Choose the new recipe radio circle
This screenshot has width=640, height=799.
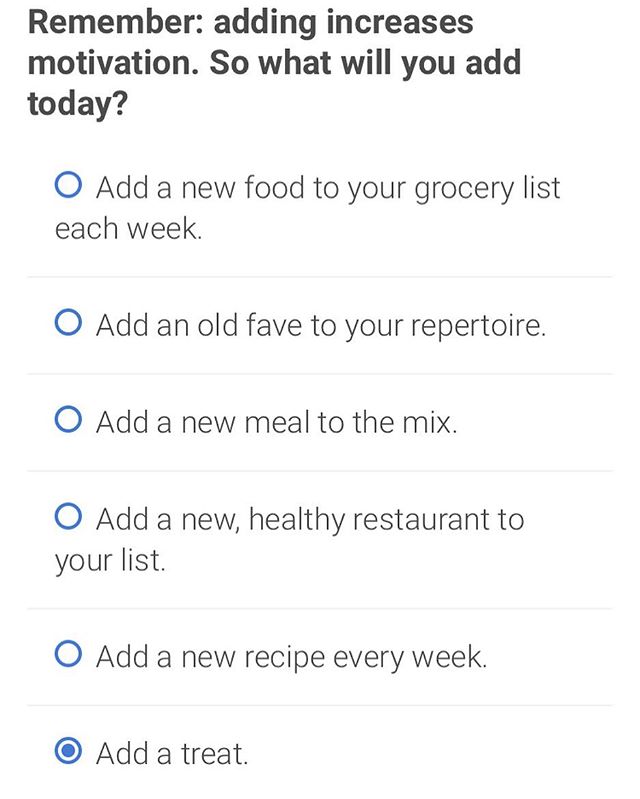[68, 654]
